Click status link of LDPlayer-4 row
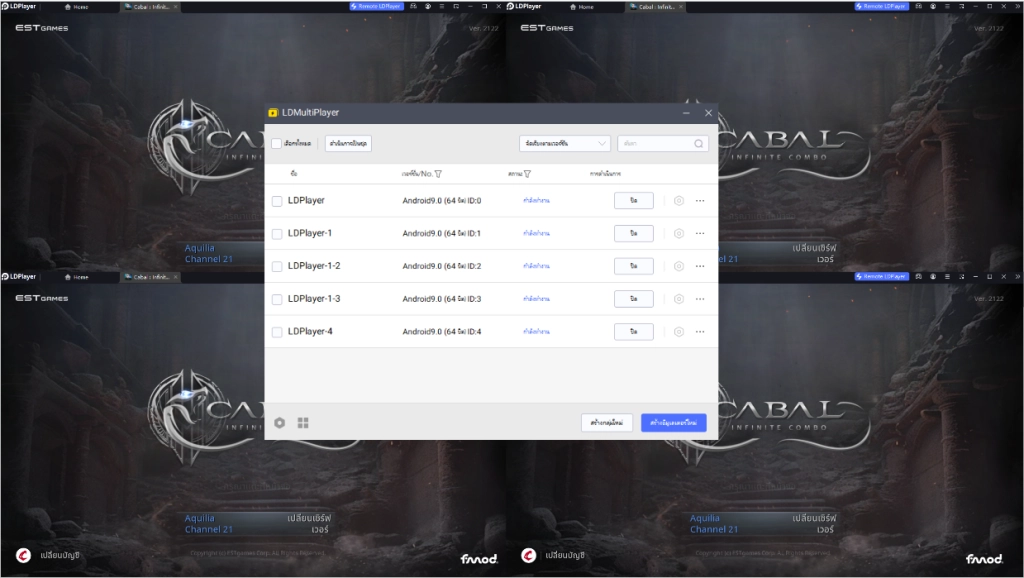The height and width of the screenshot is (578, 1024). tap(536, 332)
